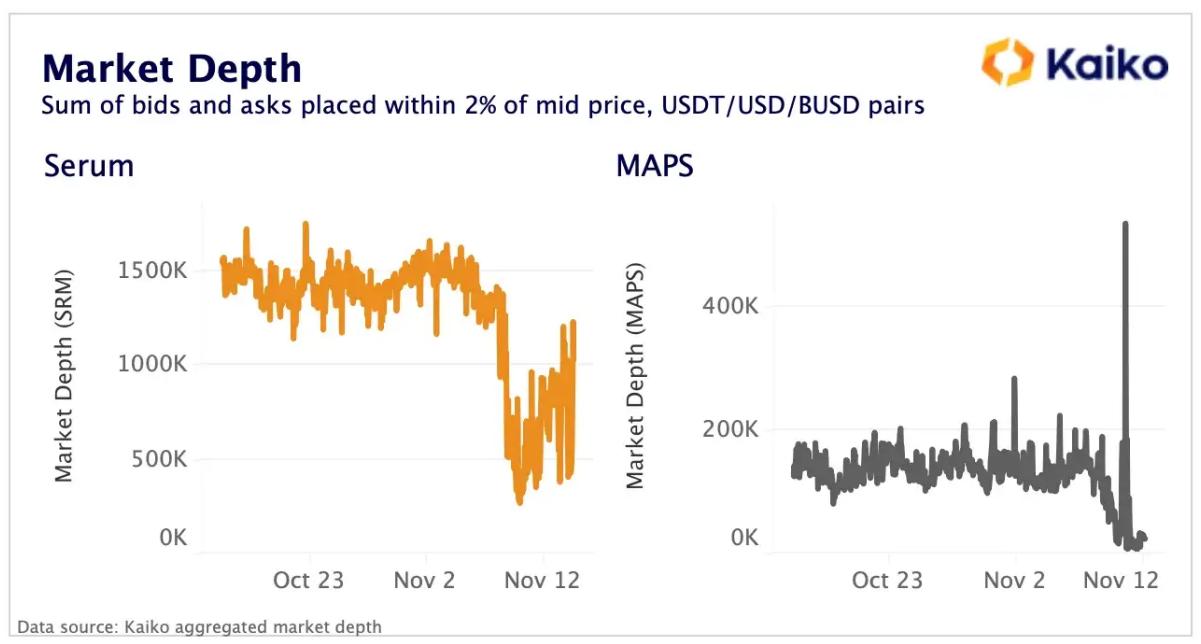Select the Serum chart heading
The image size is (1201, 644).
(89, 165)
